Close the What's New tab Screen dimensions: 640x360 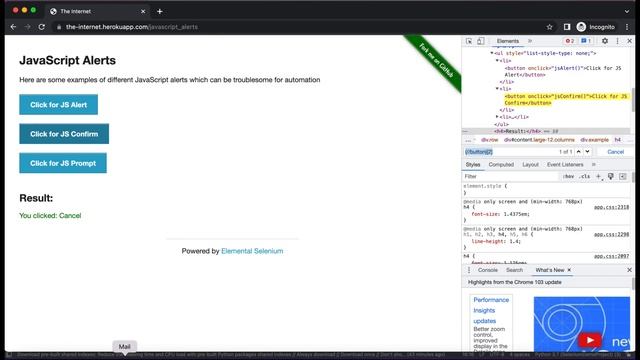[x=569, y=270]
